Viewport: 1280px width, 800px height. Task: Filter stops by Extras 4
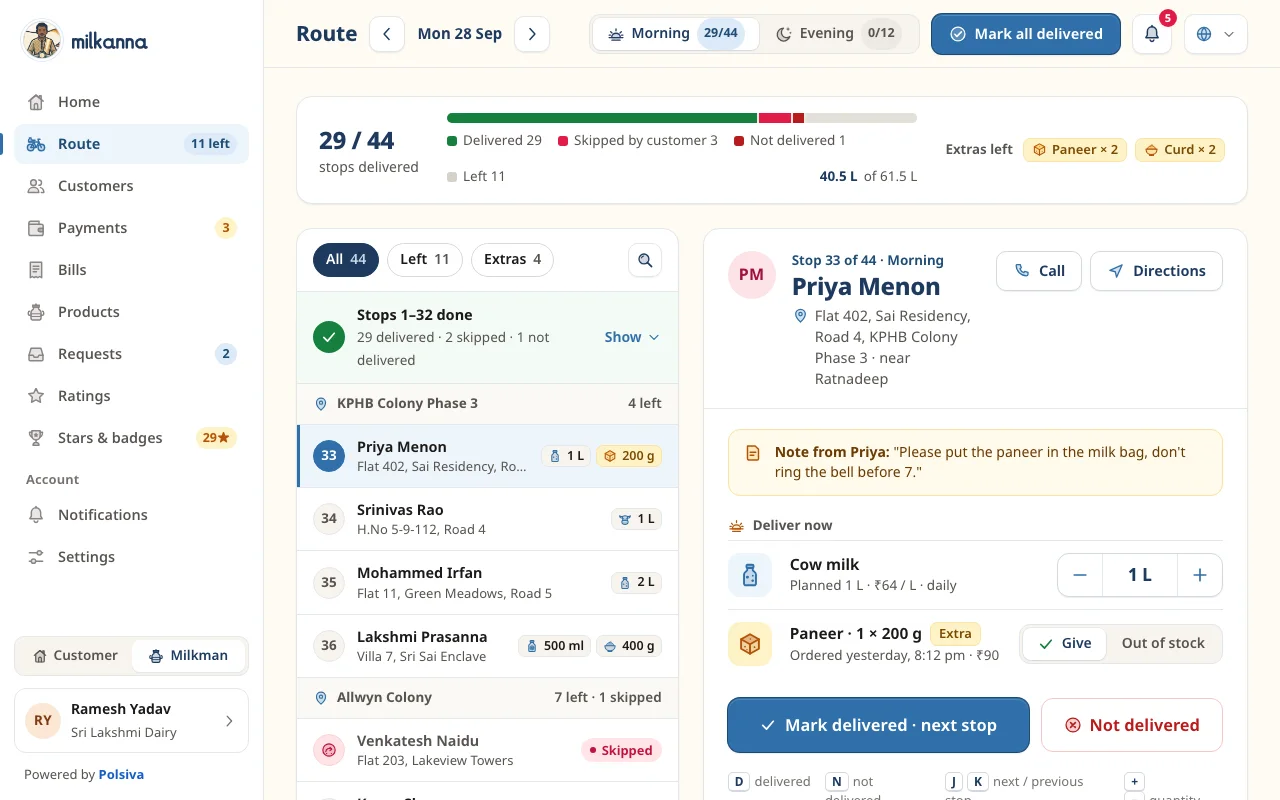[512, 260]
